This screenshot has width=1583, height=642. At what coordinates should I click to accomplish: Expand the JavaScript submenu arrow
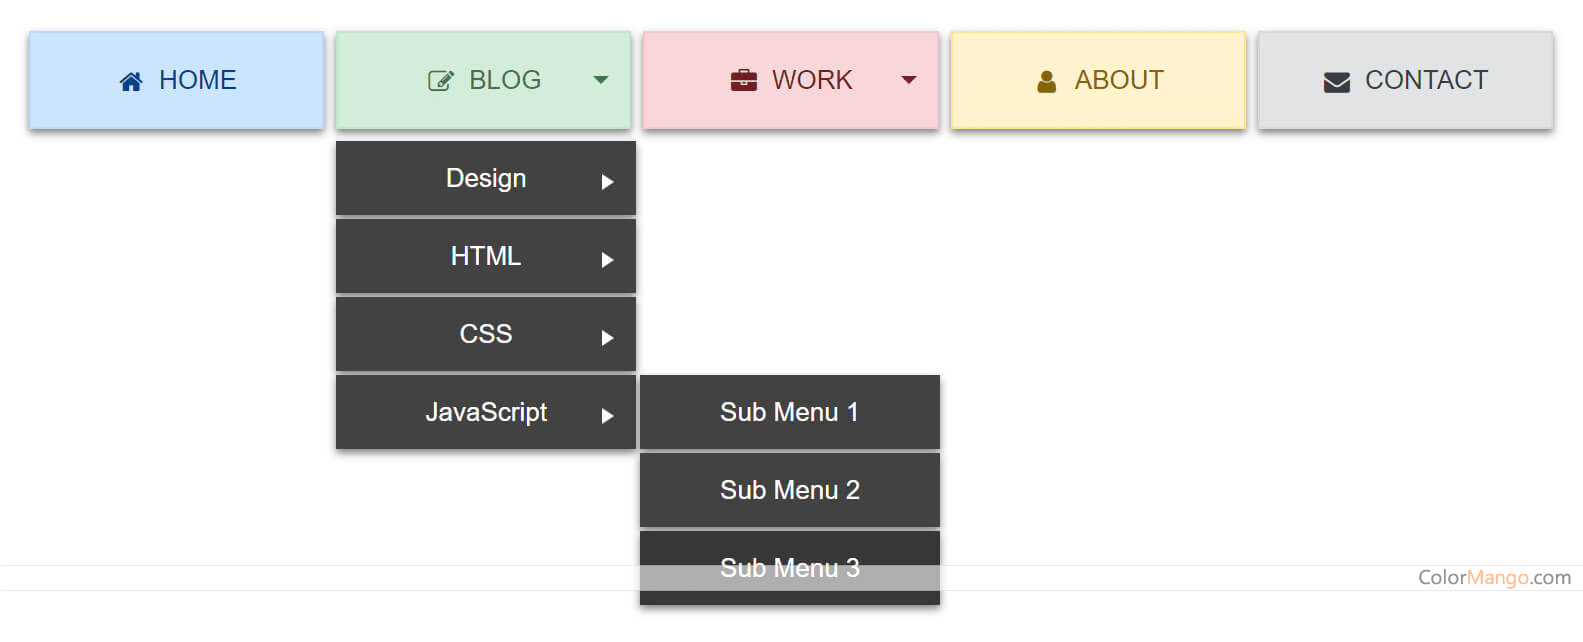(x=607, y=416)
